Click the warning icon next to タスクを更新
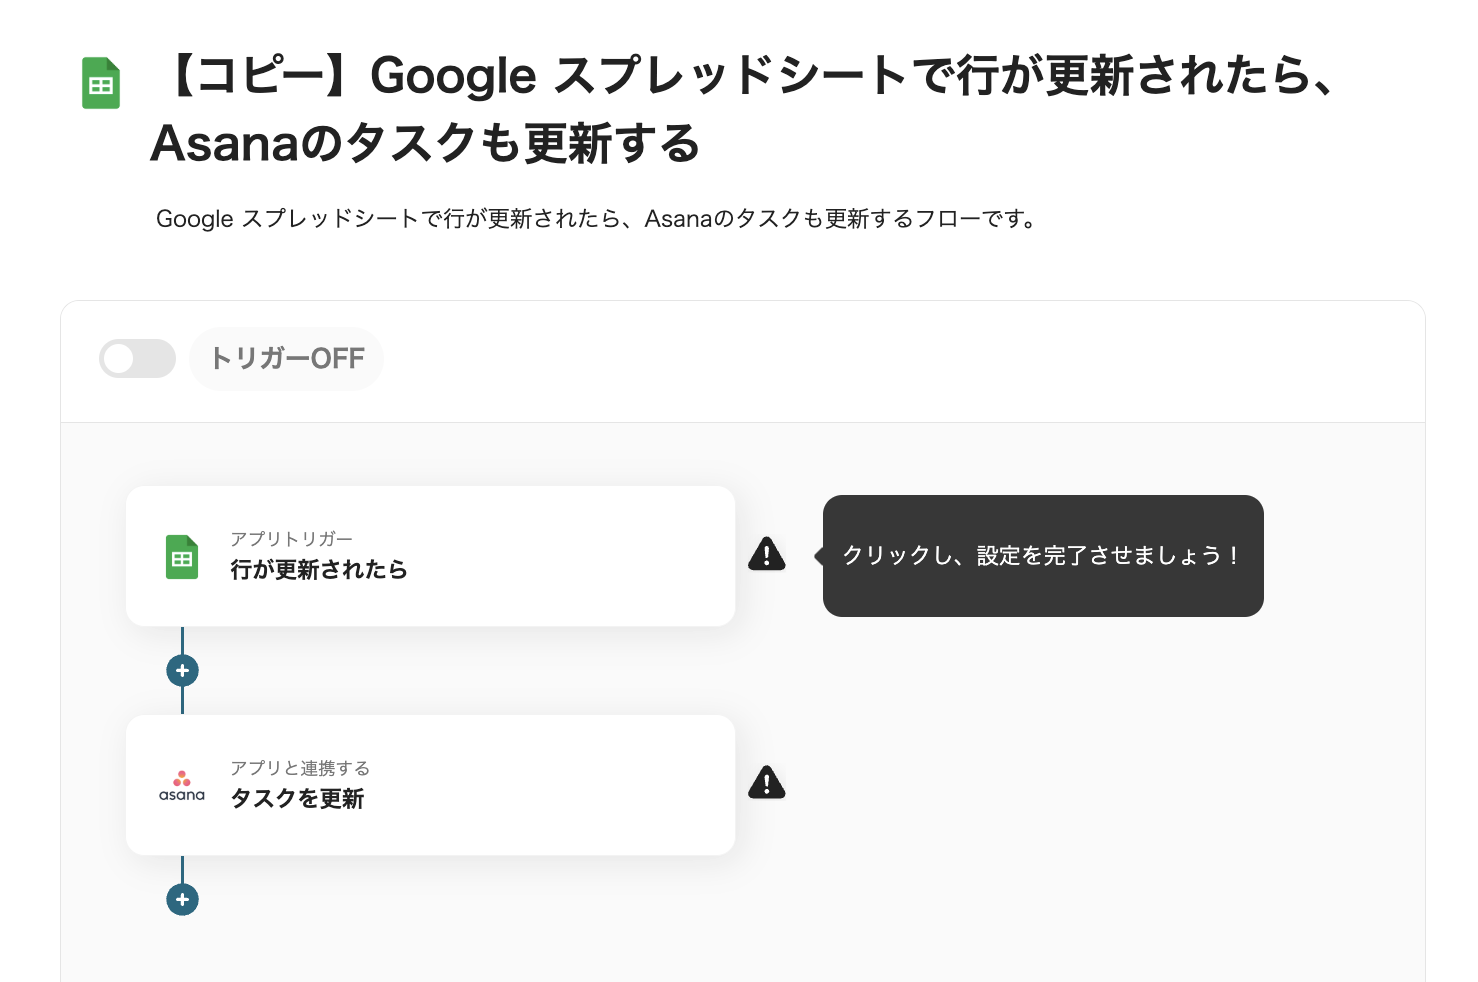The width and height of the screenshot is (1478, 982). pos(767,783)
